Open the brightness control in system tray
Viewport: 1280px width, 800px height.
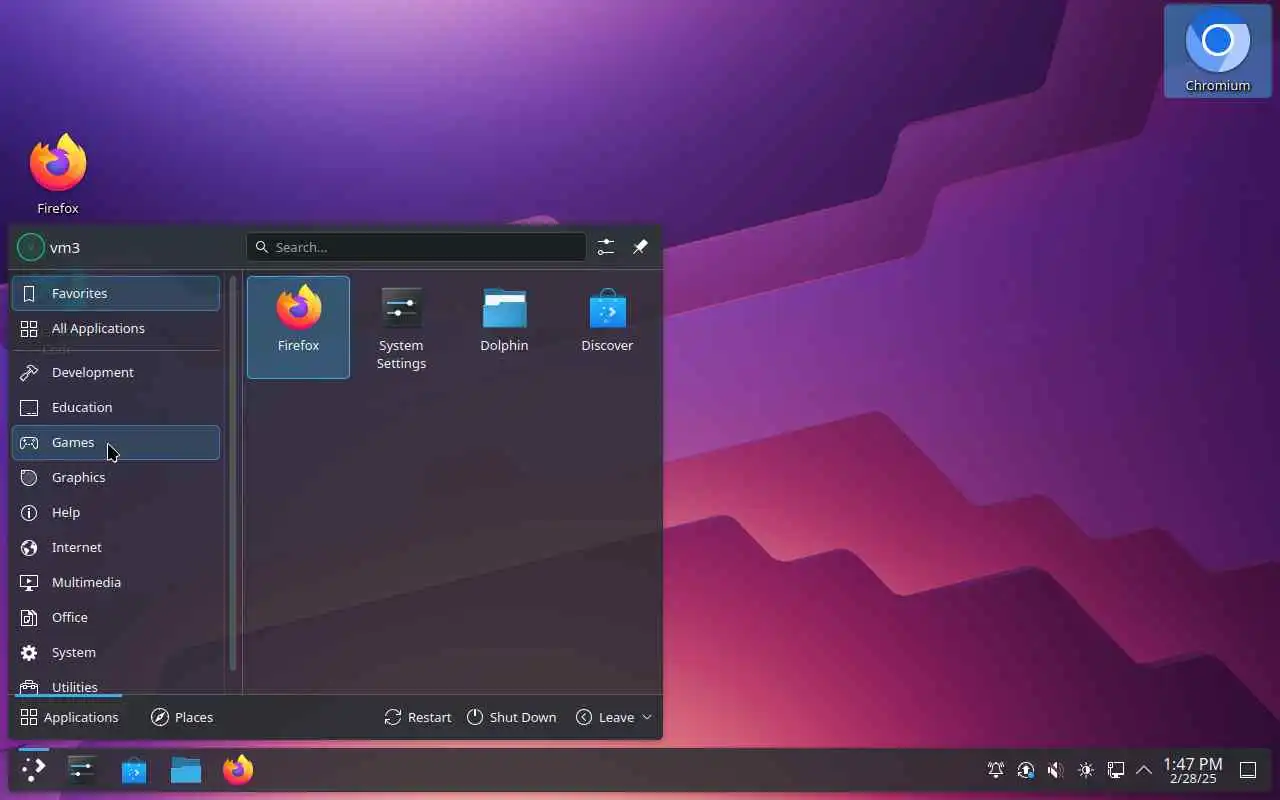point(1086,770)
